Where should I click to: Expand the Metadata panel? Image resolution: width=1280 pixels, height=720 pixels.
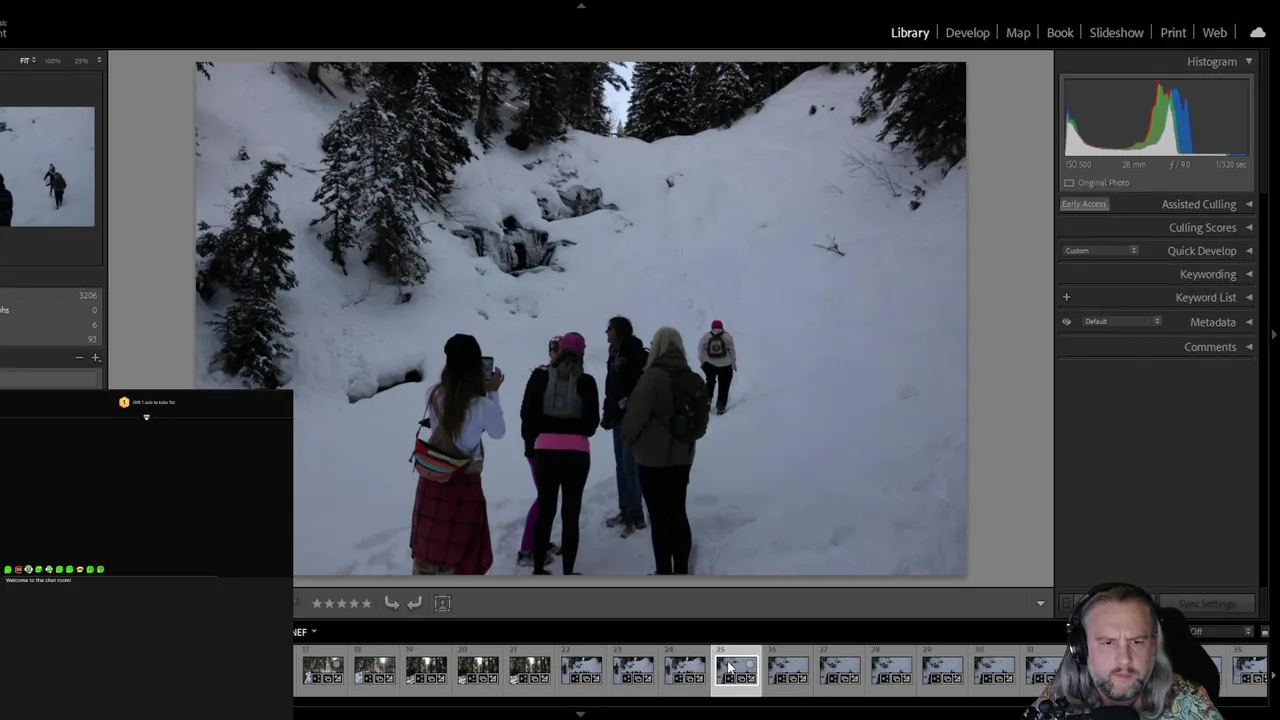point(1248,322)
